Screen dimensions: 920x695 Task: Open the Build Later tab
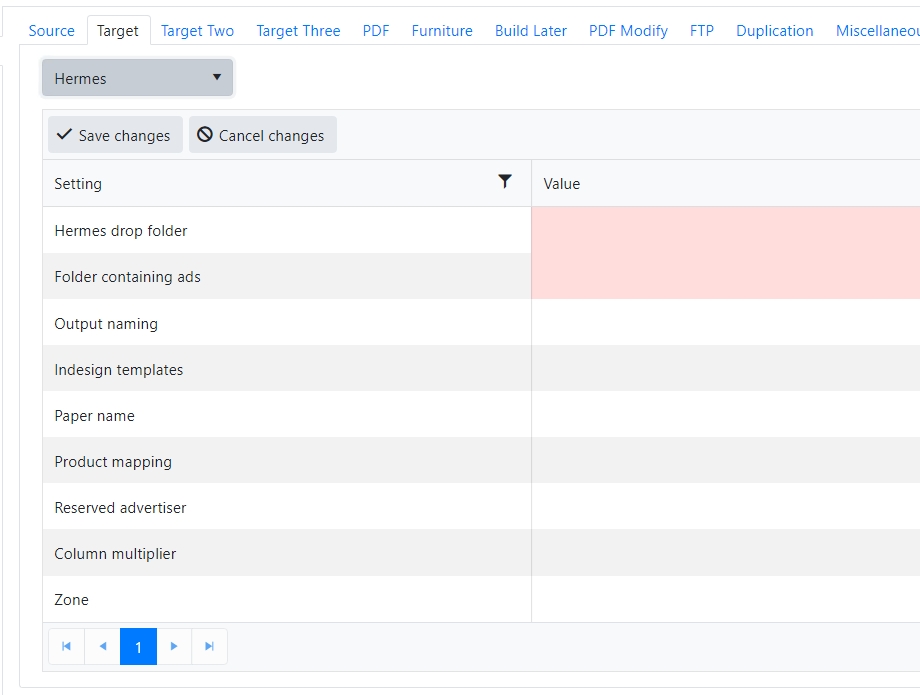[531, 31]
